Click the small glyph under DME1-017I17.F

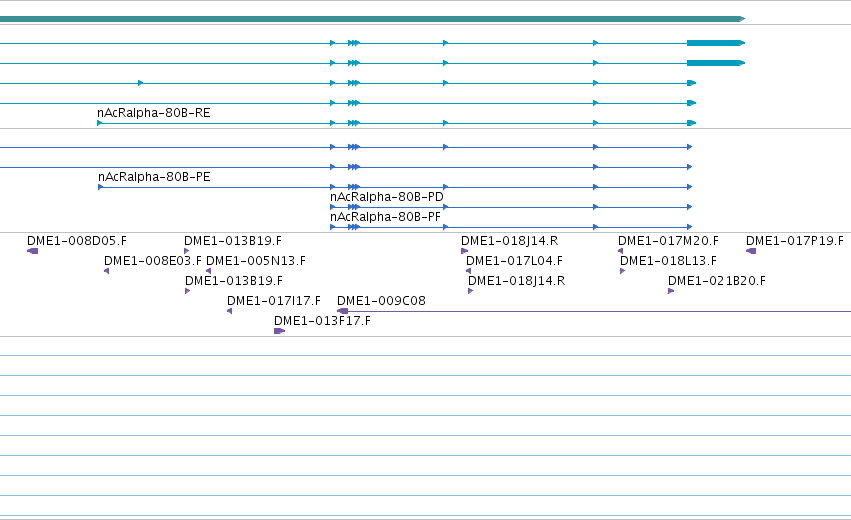click(x=230, y=311)
